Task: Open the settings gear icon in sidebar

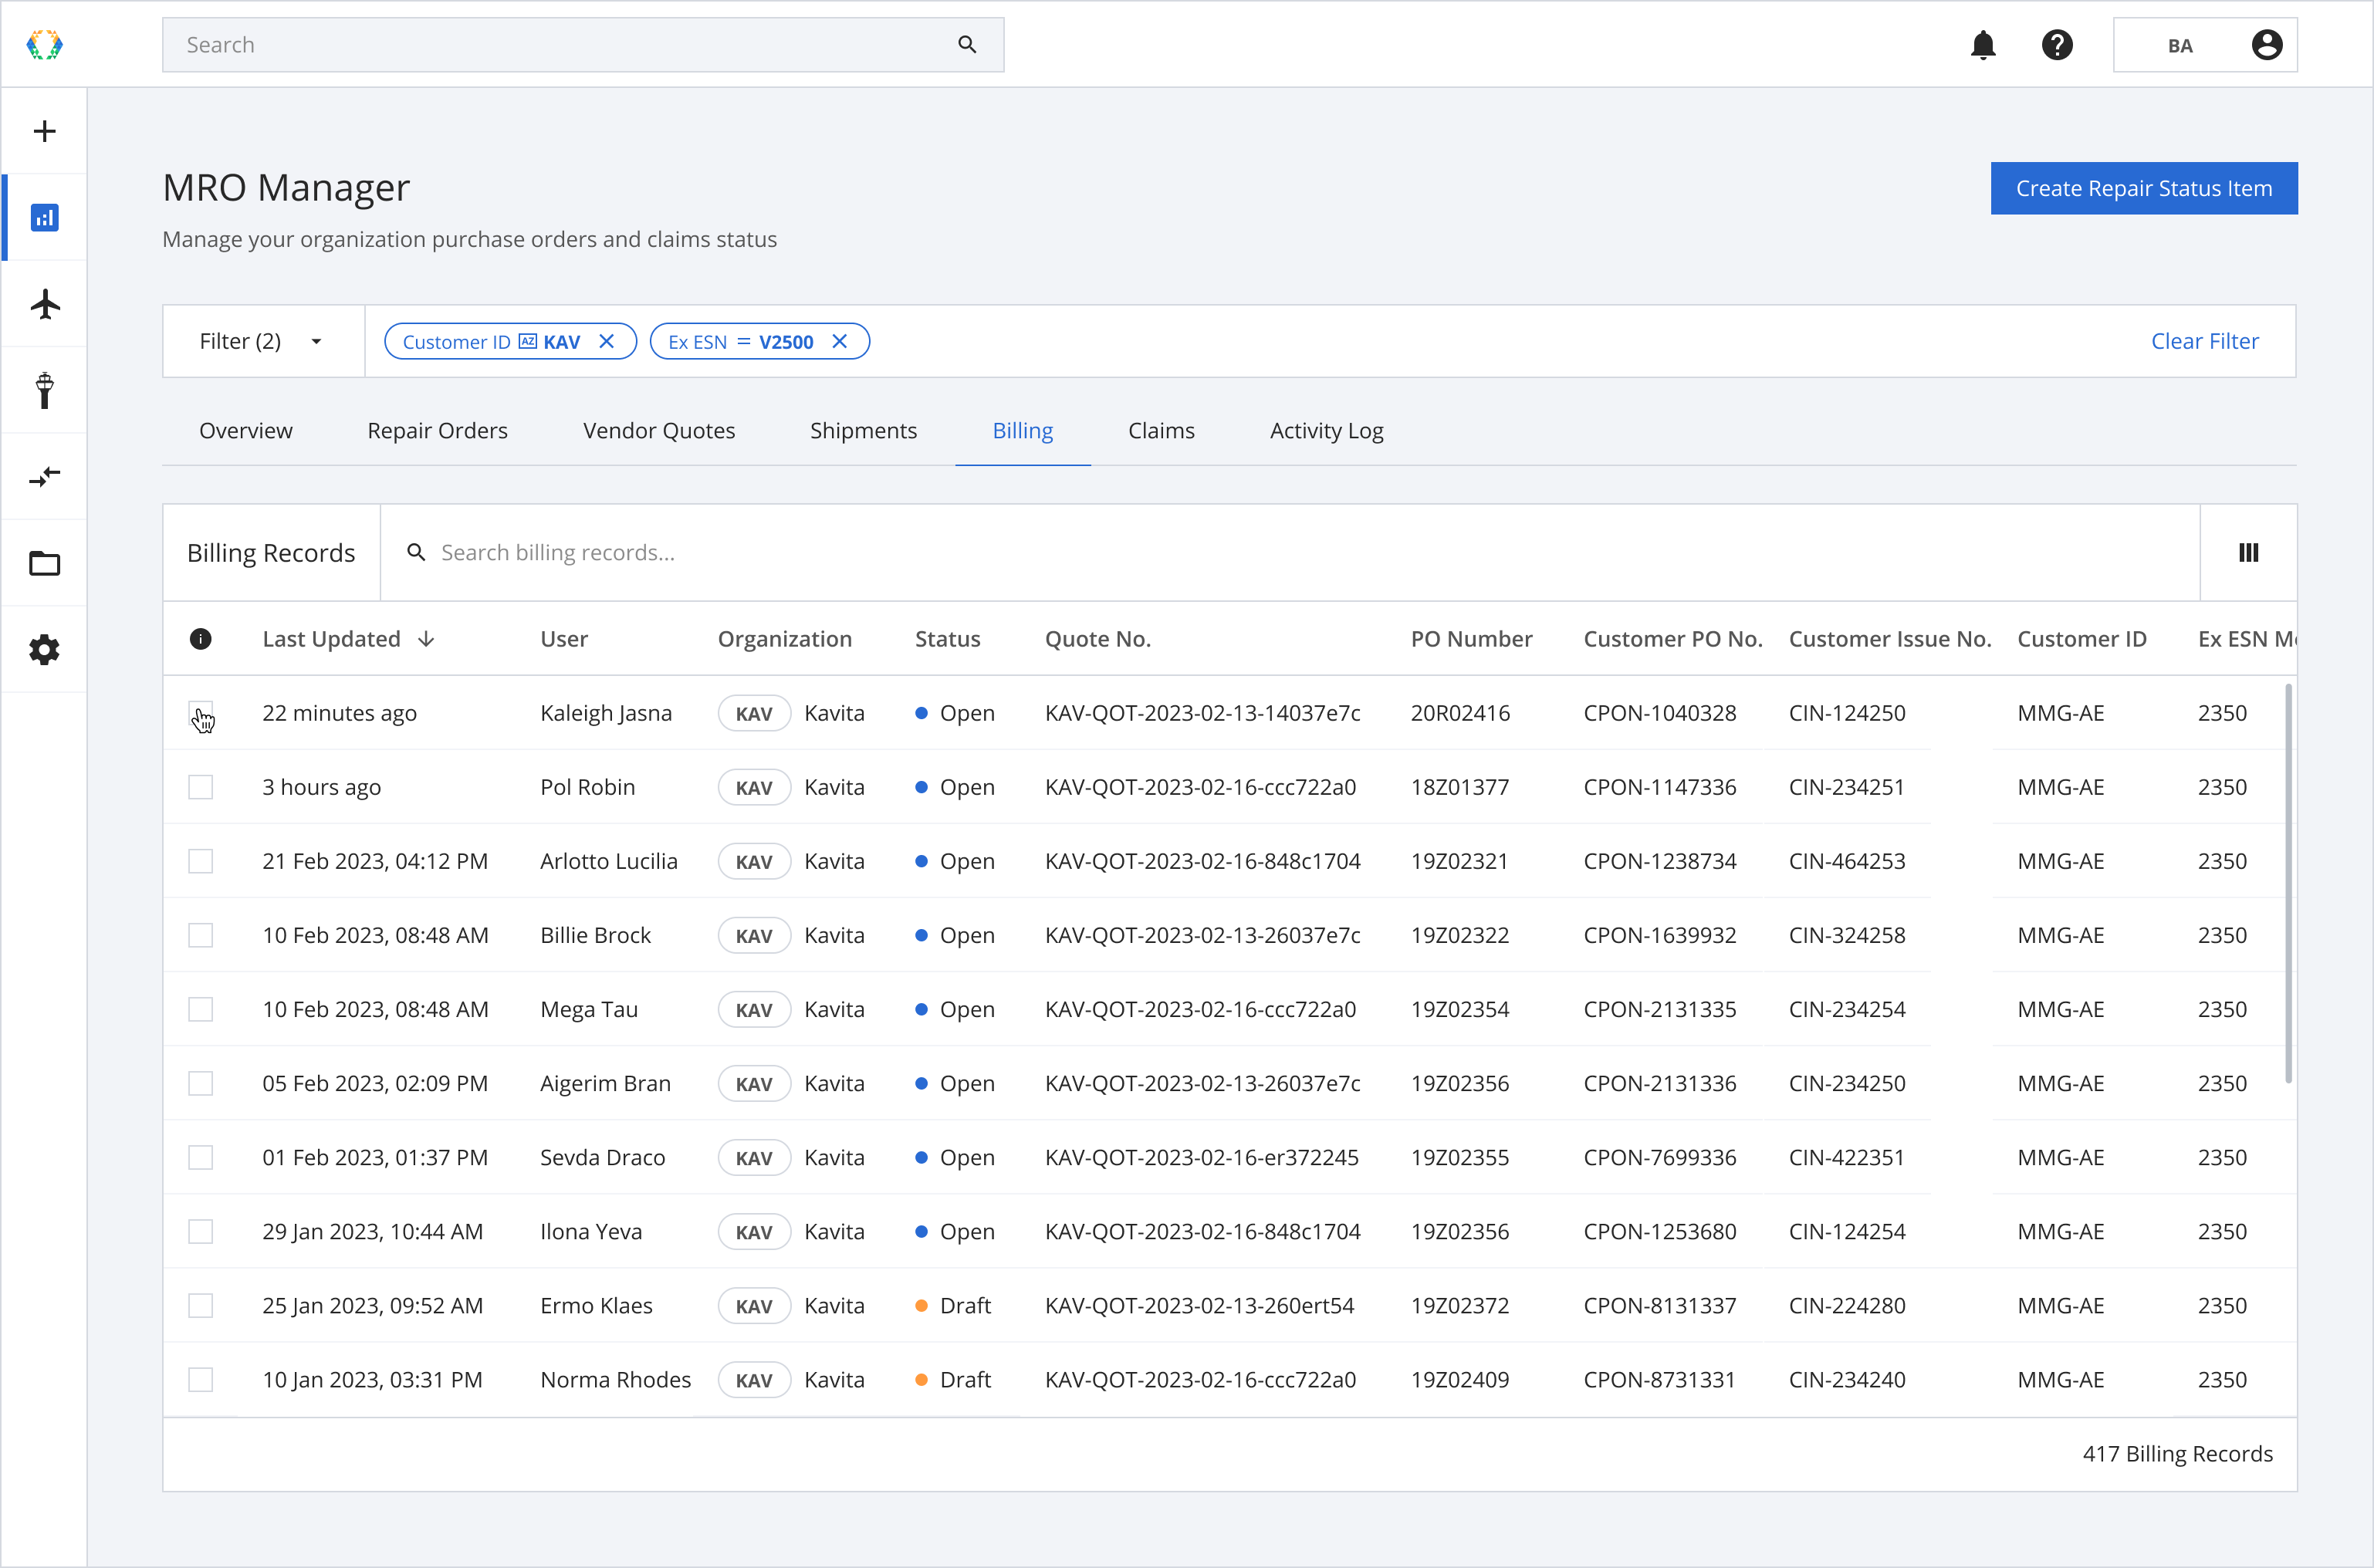Action: pos(44,650)
